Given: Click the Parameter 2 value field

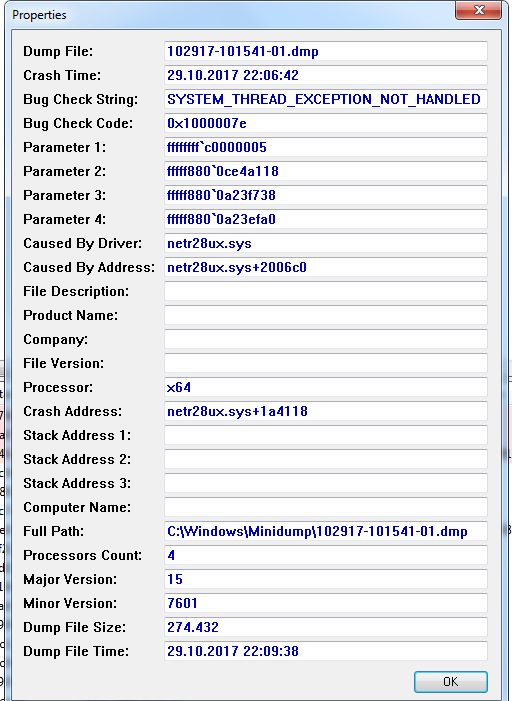Looking at the screenshot, I should pos(326,171).
